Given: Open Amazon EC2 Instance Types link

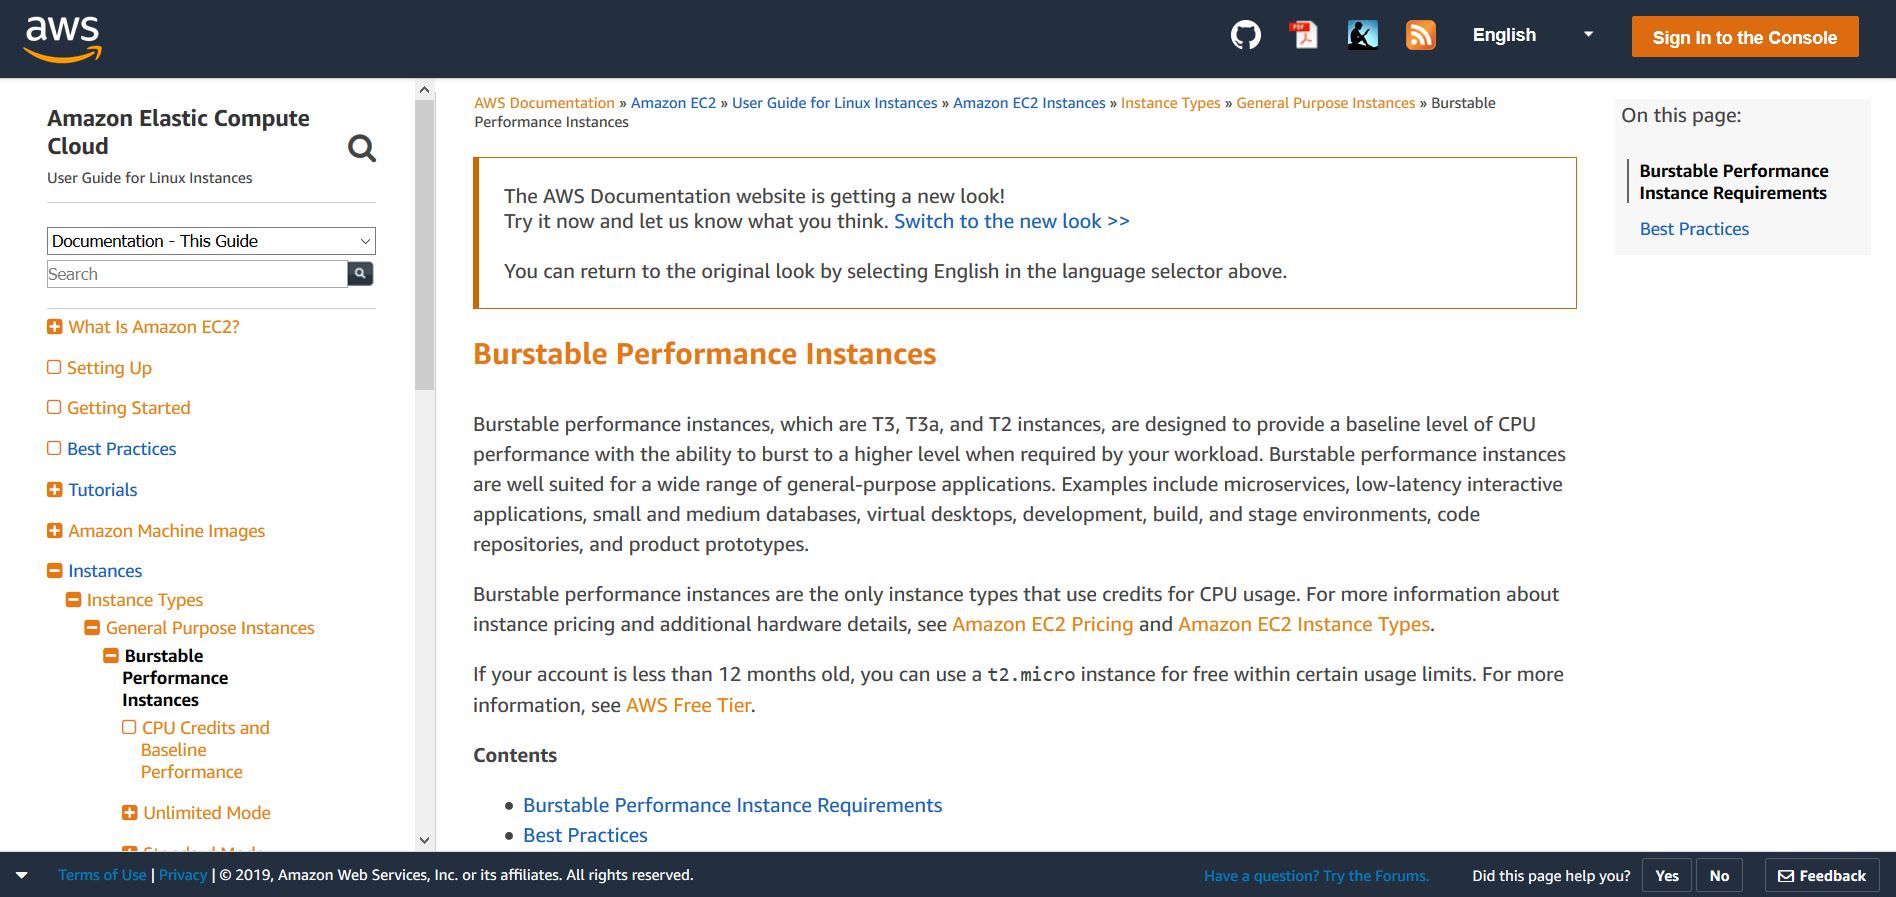Looking at the screenshot, I should [x=1304, y=624].
